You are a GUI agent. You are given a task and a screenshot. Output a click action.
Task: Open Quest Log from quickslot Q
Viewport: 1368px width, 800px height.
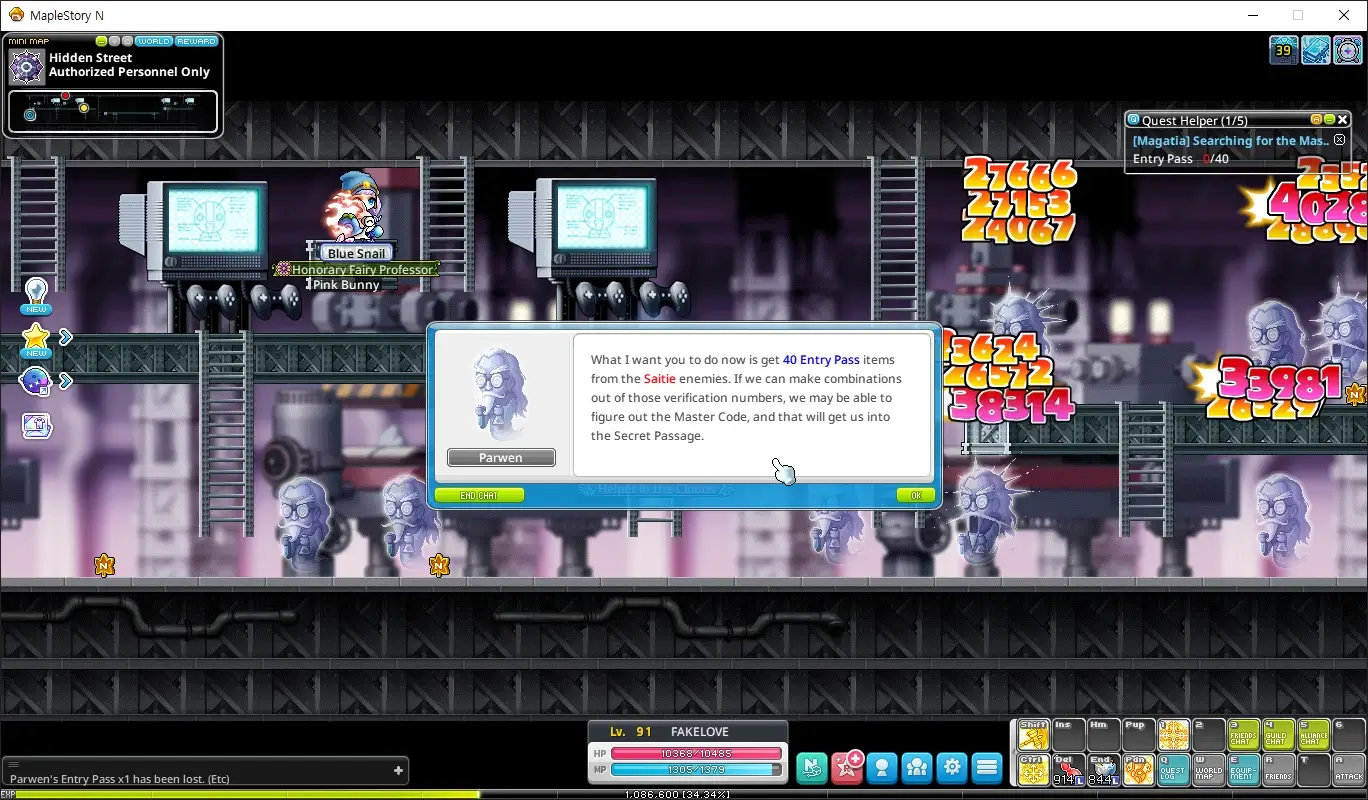[1174, 769]
